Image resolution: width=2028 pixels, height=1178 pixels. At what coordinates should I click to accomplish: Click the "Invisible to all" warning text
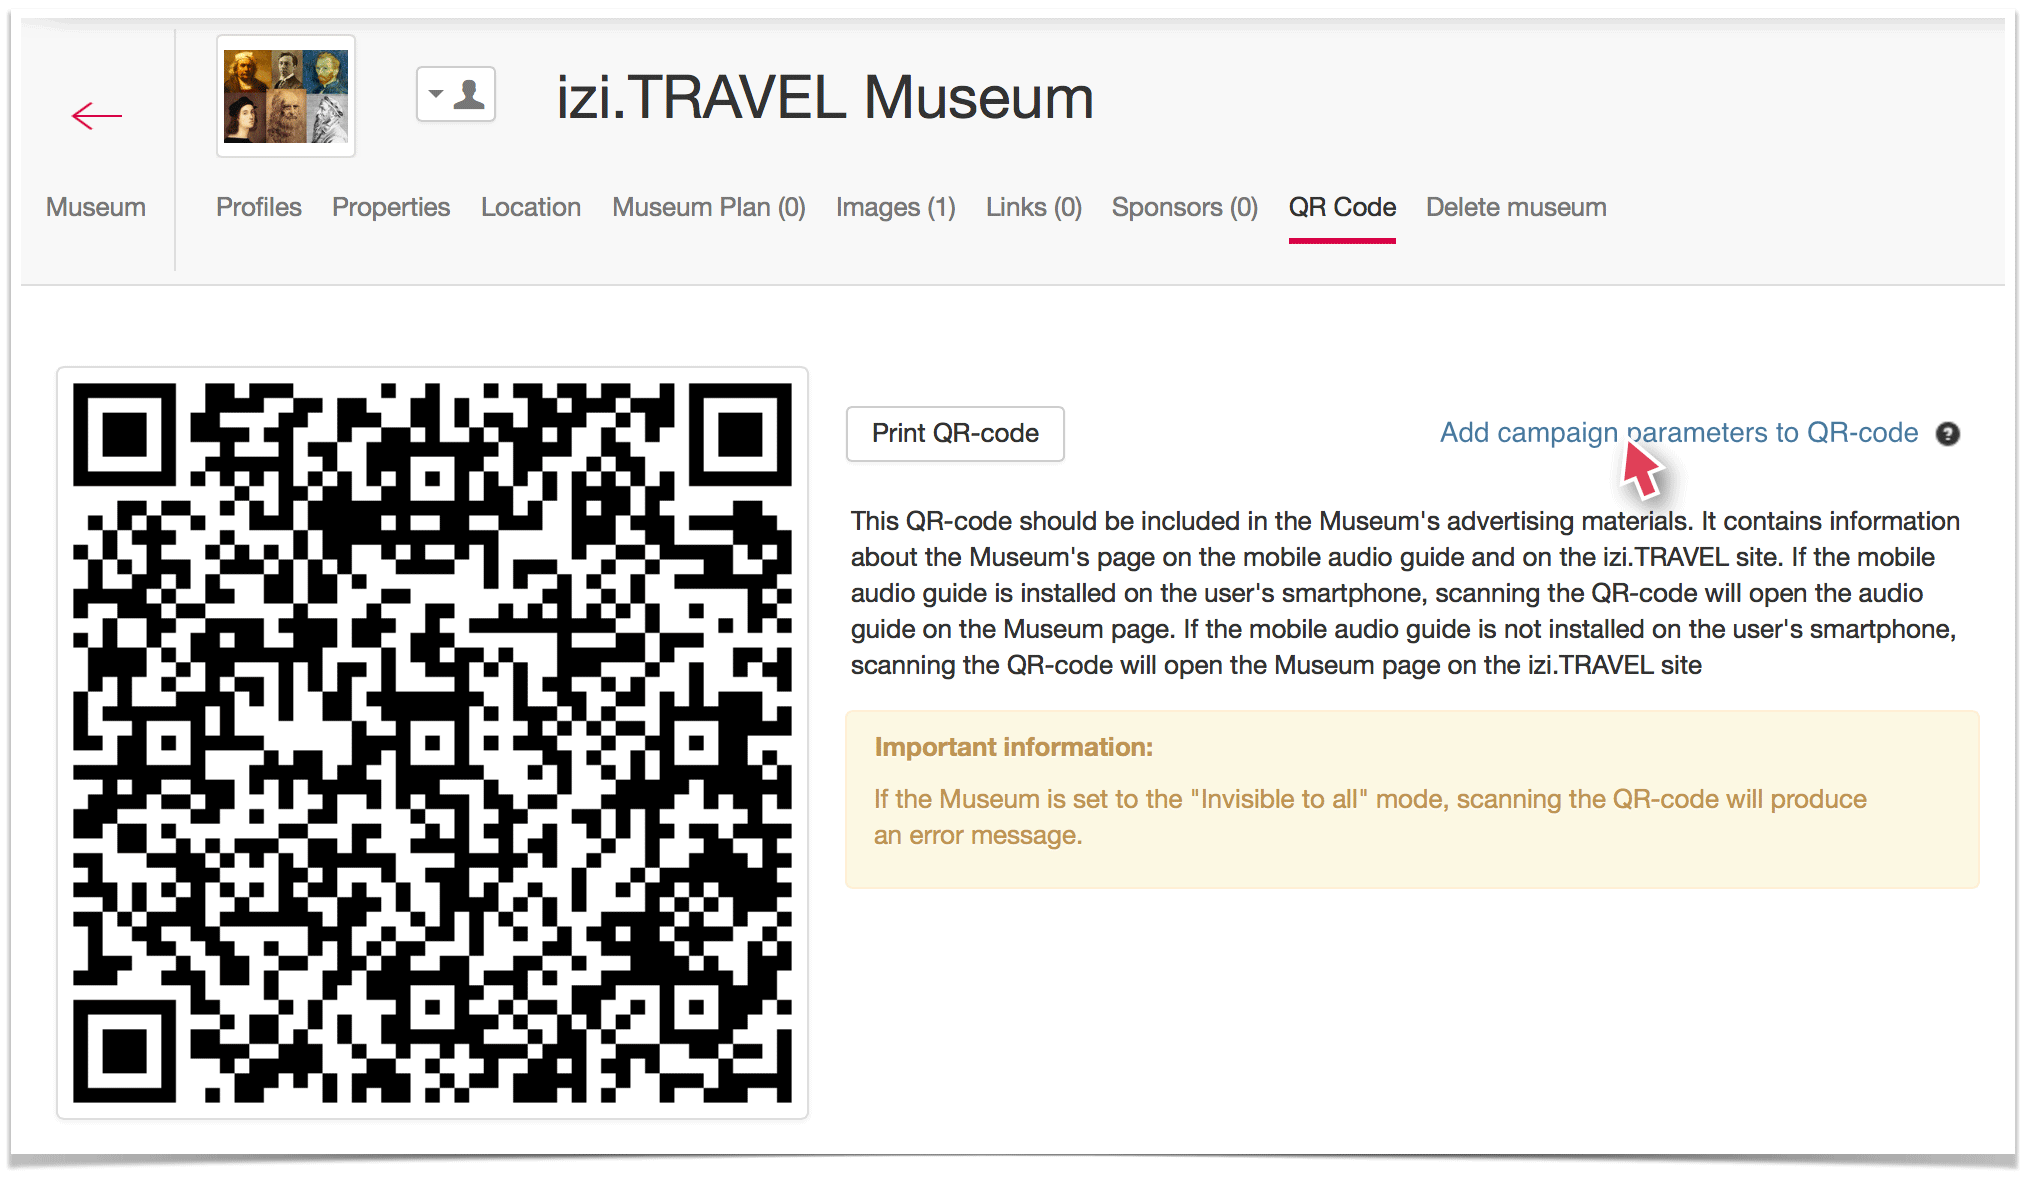(x=1370, y=817)
